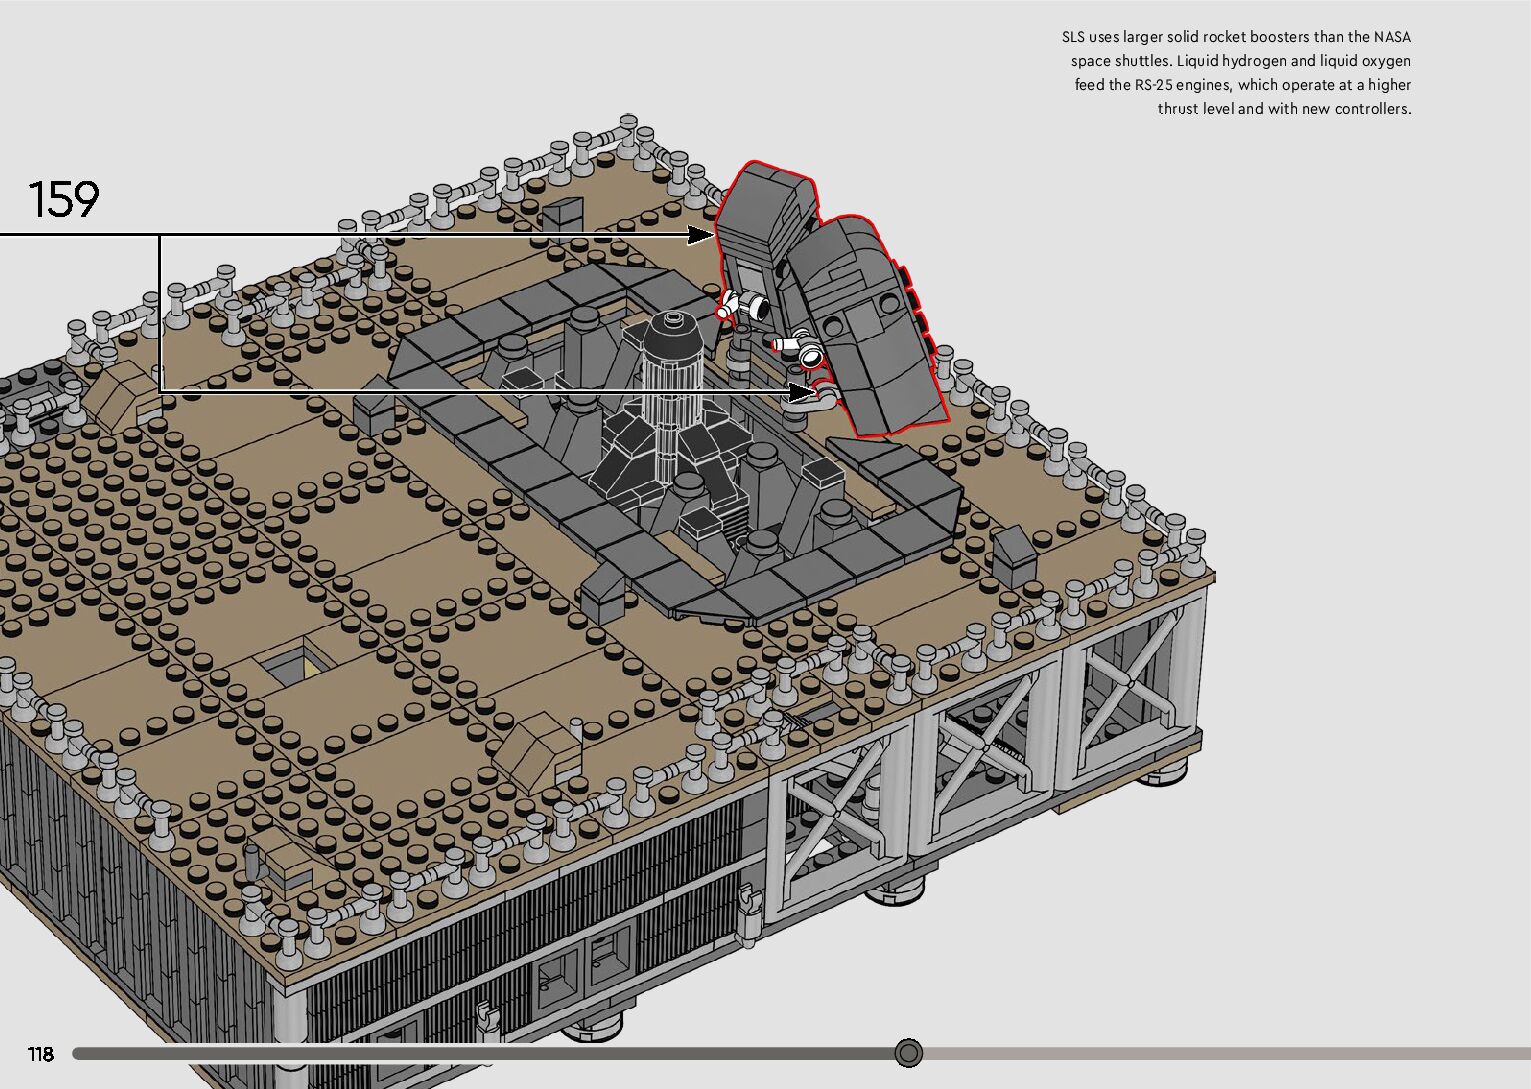Select the SLS rocket boosters description text
The width and height of the screenshot is (1531, 1089).
(x=1236, y=73)
